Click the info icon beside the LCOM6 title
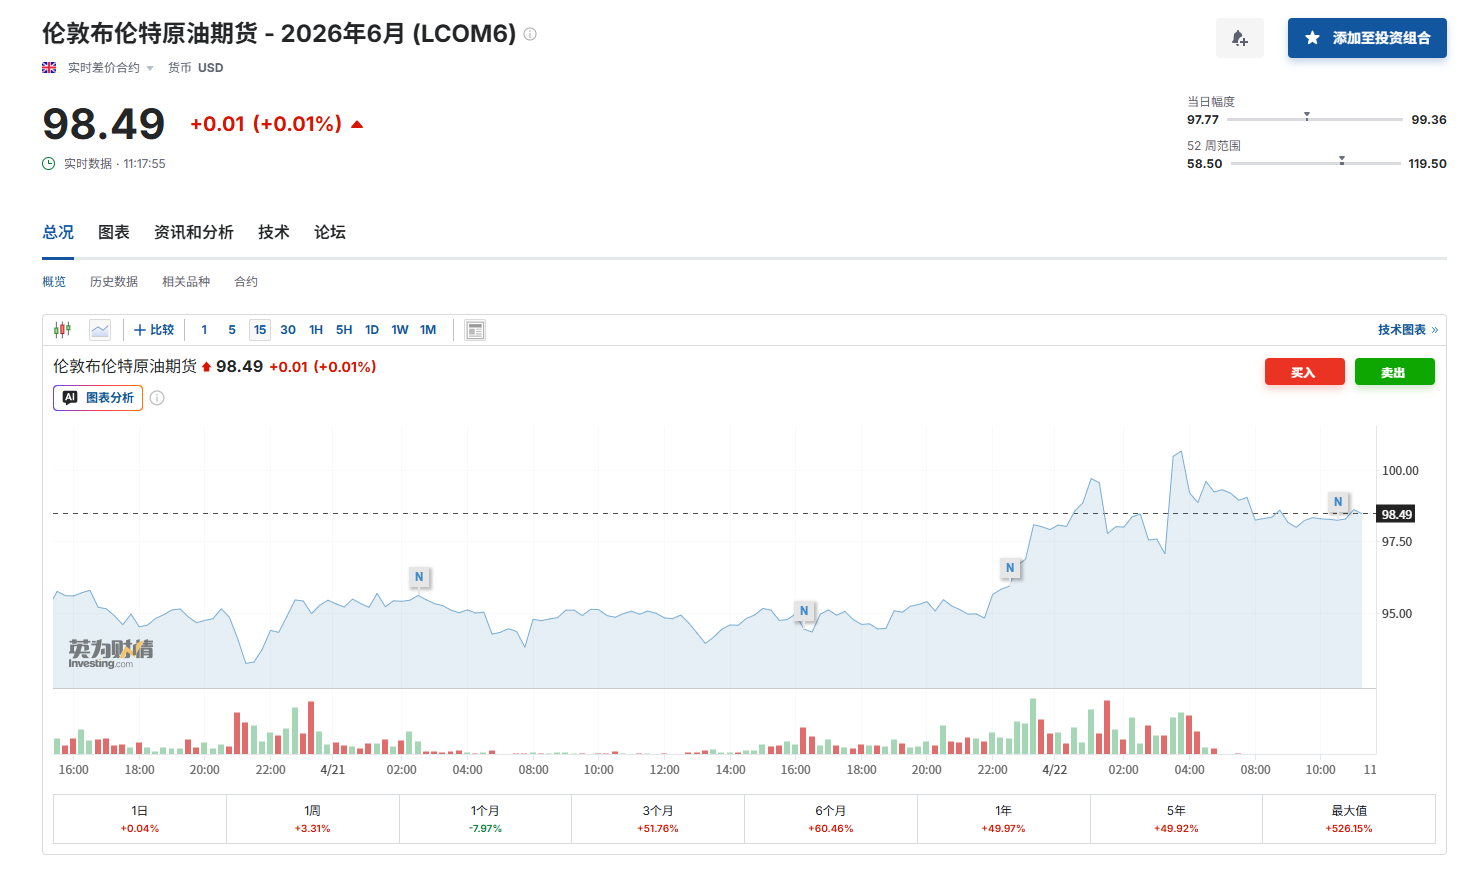Viewport: 1475px width, 869px height. click(530, 34)
